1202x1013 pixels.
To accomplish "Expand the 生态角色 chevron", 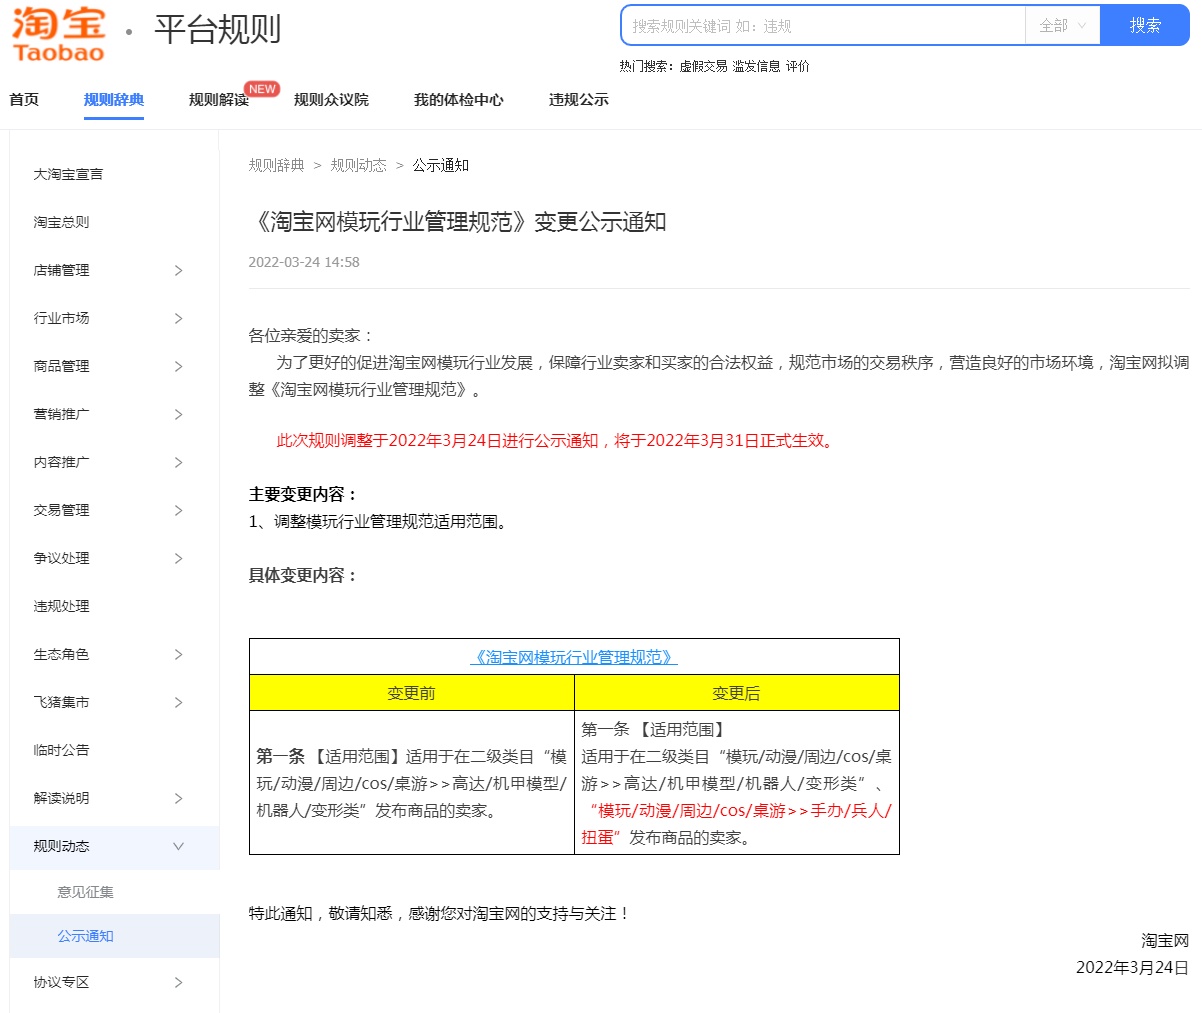I will click(179, 654).
